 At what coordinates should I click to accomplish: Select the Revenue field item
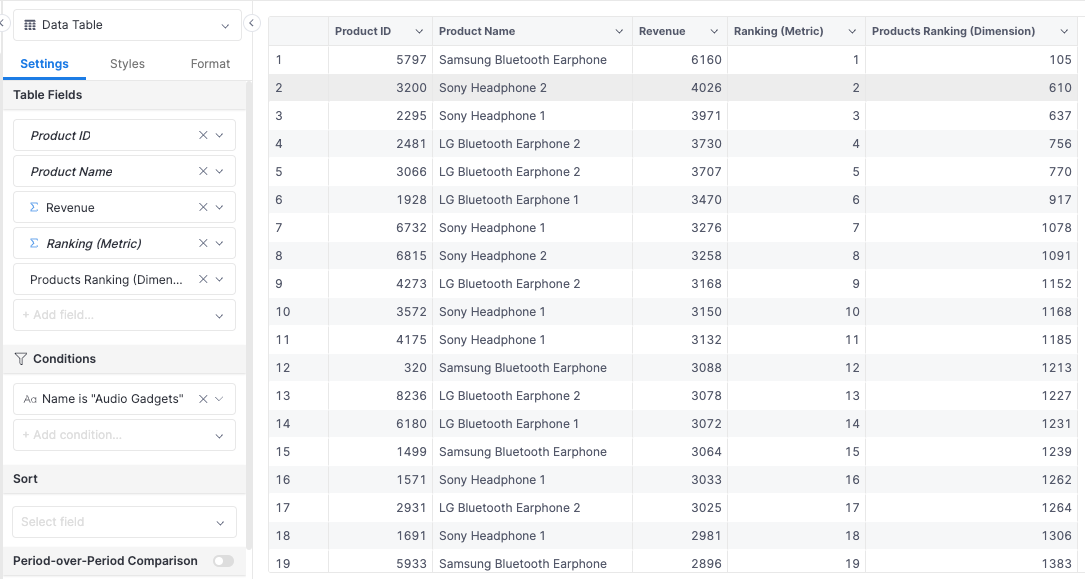[x=125, y=208]
